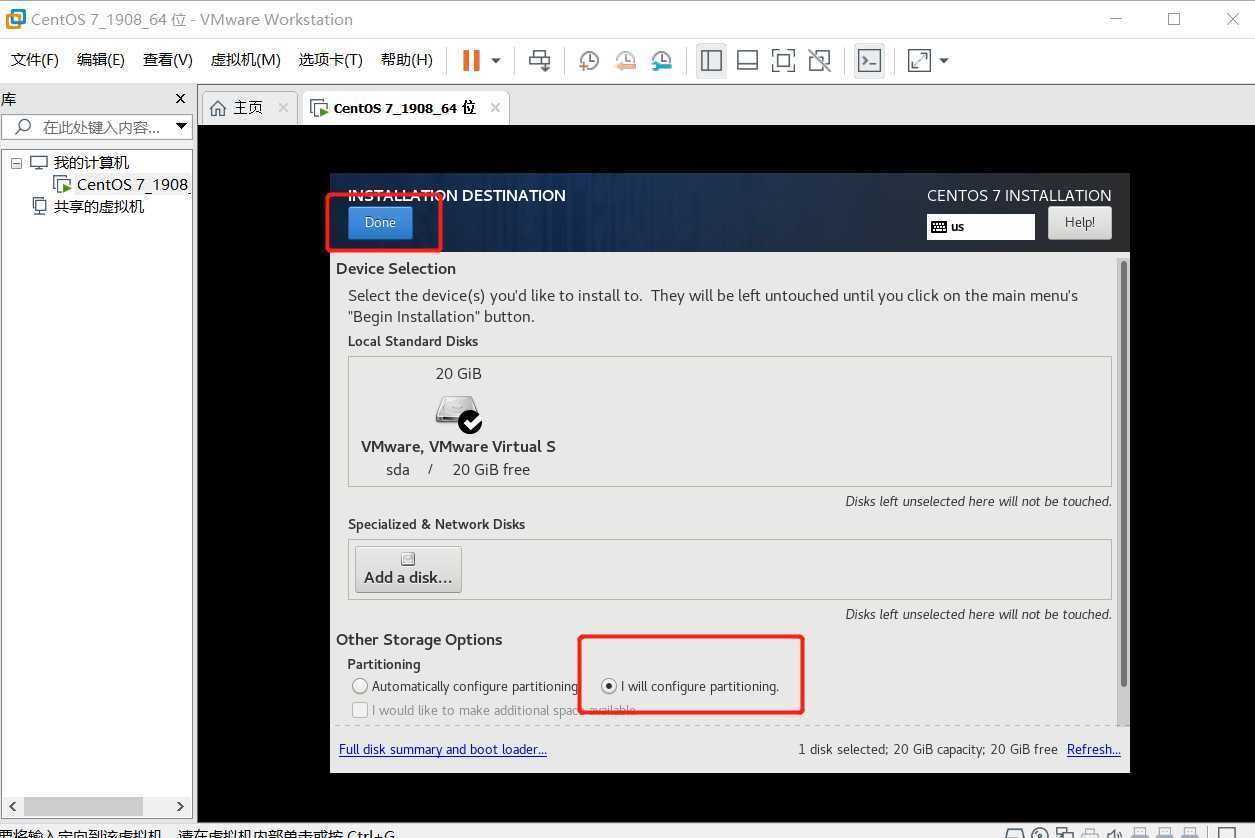Select I will configure partitioning radio button
The image size is (1255, 838).
[608, 686]
